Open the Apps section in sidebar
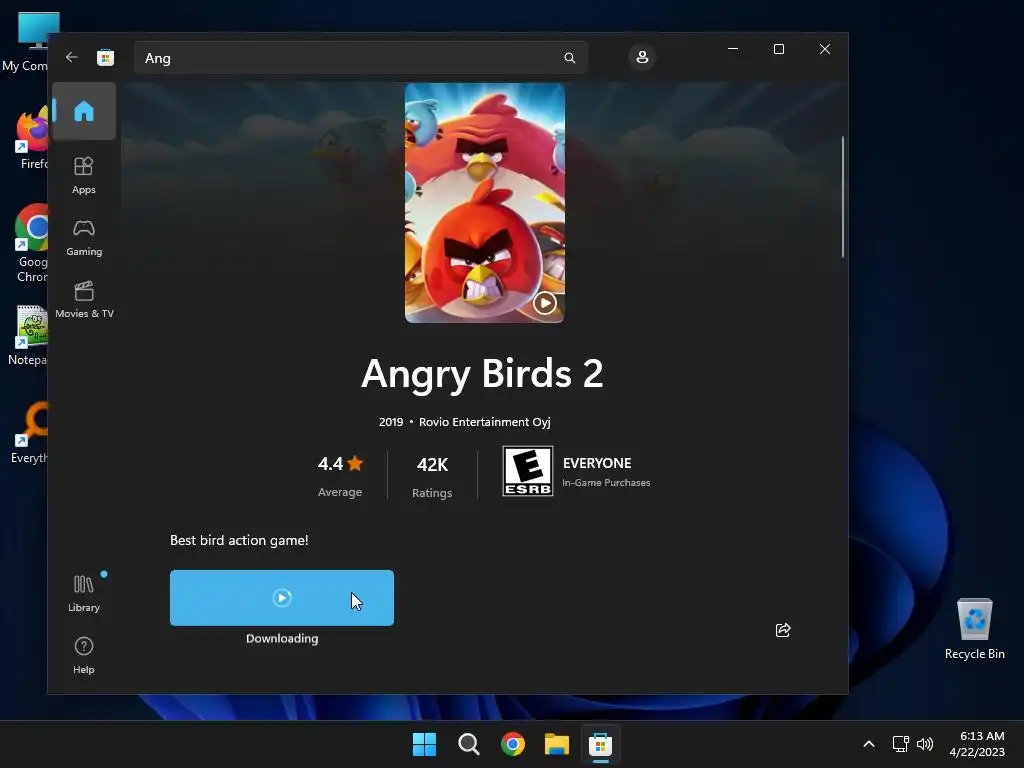Image resolution: width=1024 pixels, height=768 pixels. [x=84, y=175]
